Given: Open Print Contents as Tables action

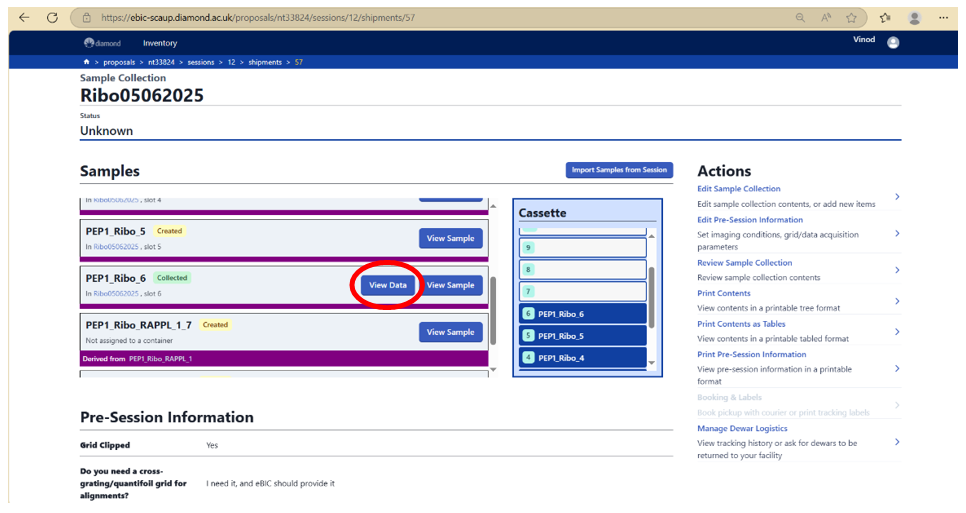Looking at the screenshot, I should point(741,324).
